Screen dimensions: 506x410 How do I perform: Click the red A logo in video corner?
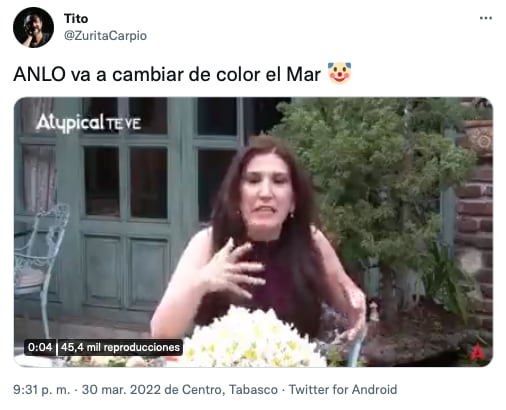tap(477, 353)
